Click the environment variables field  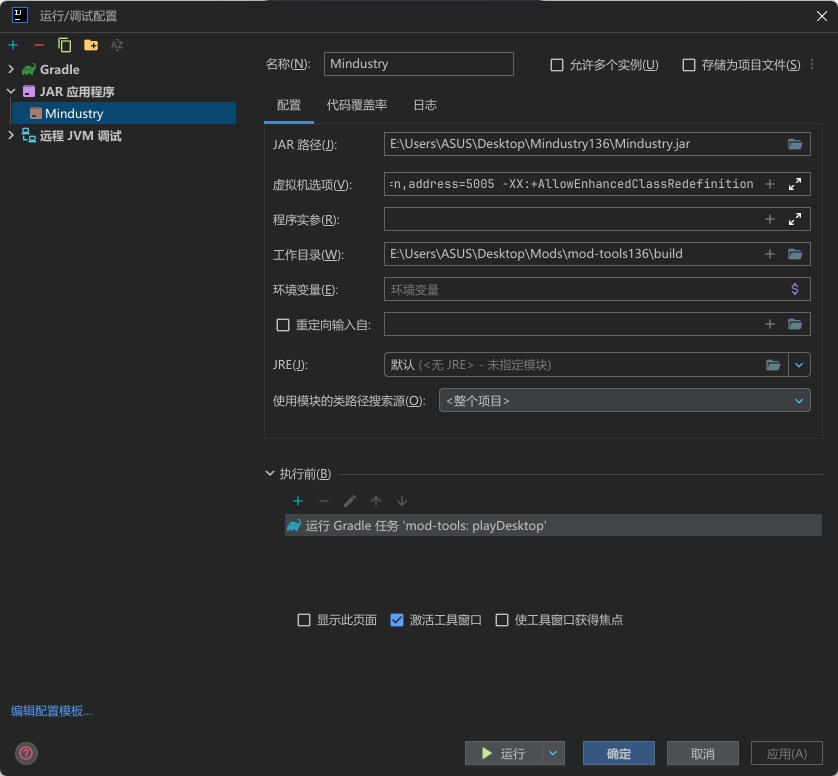(597, 289)
